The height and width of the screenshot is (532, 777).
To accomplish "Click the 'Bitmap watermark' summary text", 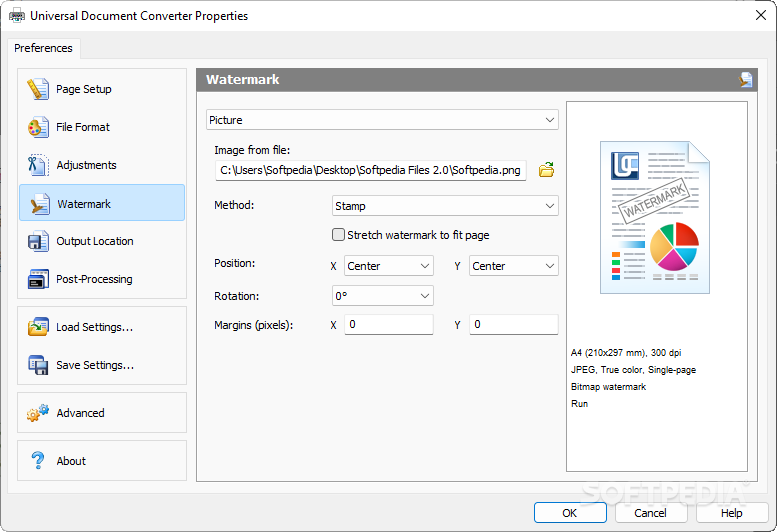I will (x=609, y=386).
